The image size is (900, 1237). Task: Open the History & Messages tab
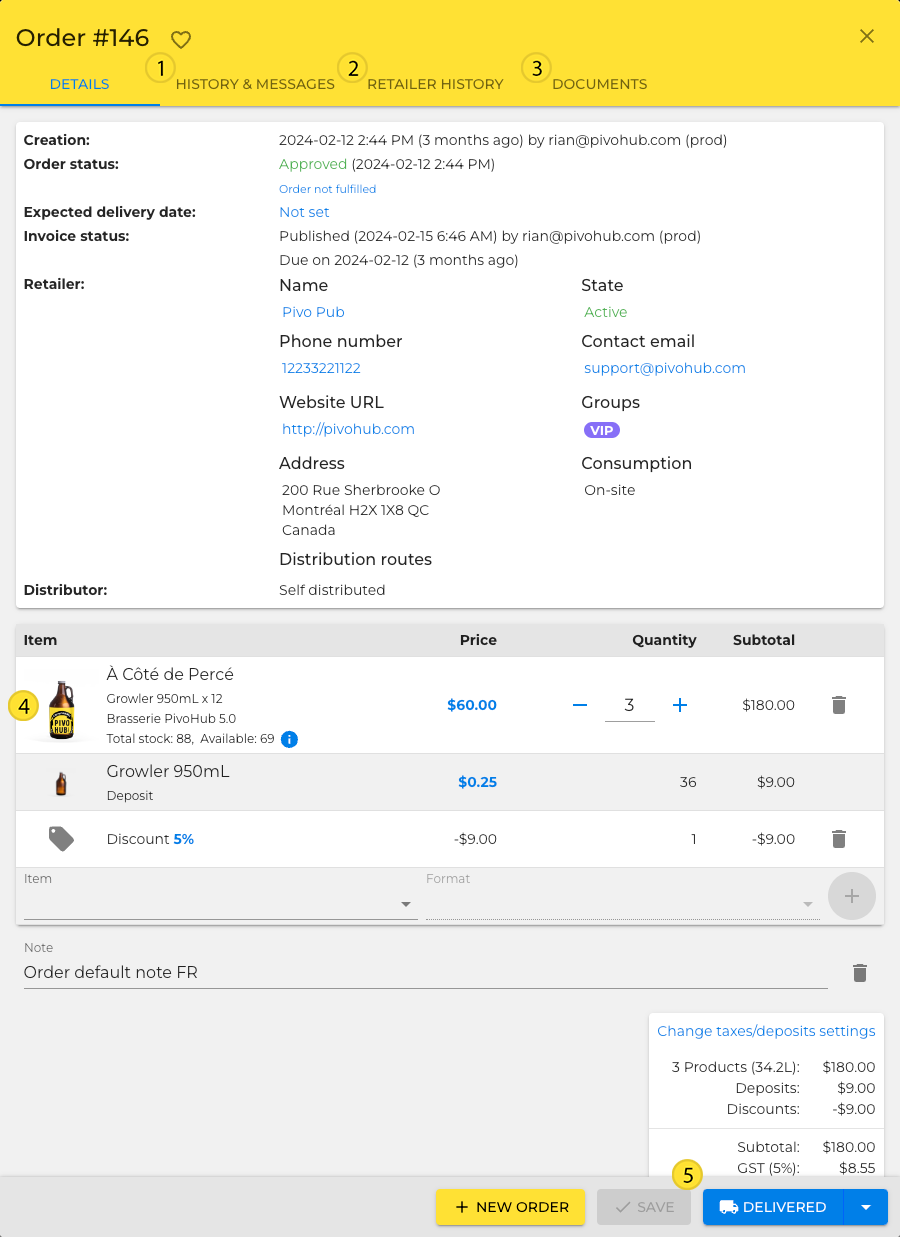pyautogui.click(x=255, y=84)
